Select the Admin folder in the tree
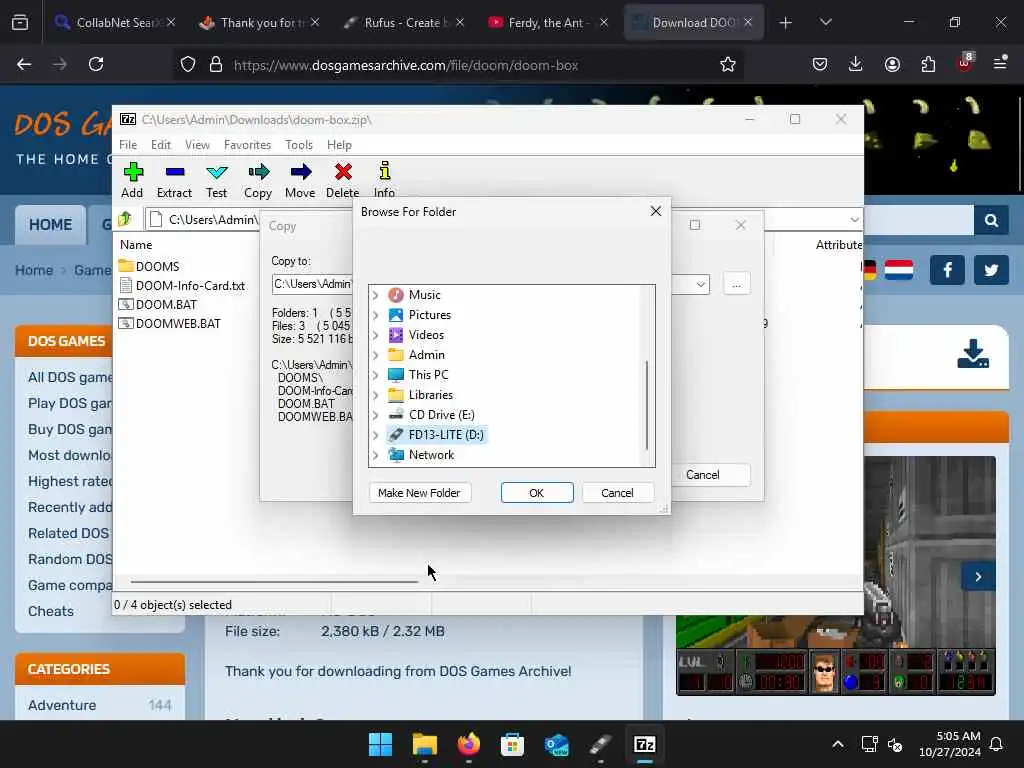This screenshot has width=1024, height=768. pos(426,355)
